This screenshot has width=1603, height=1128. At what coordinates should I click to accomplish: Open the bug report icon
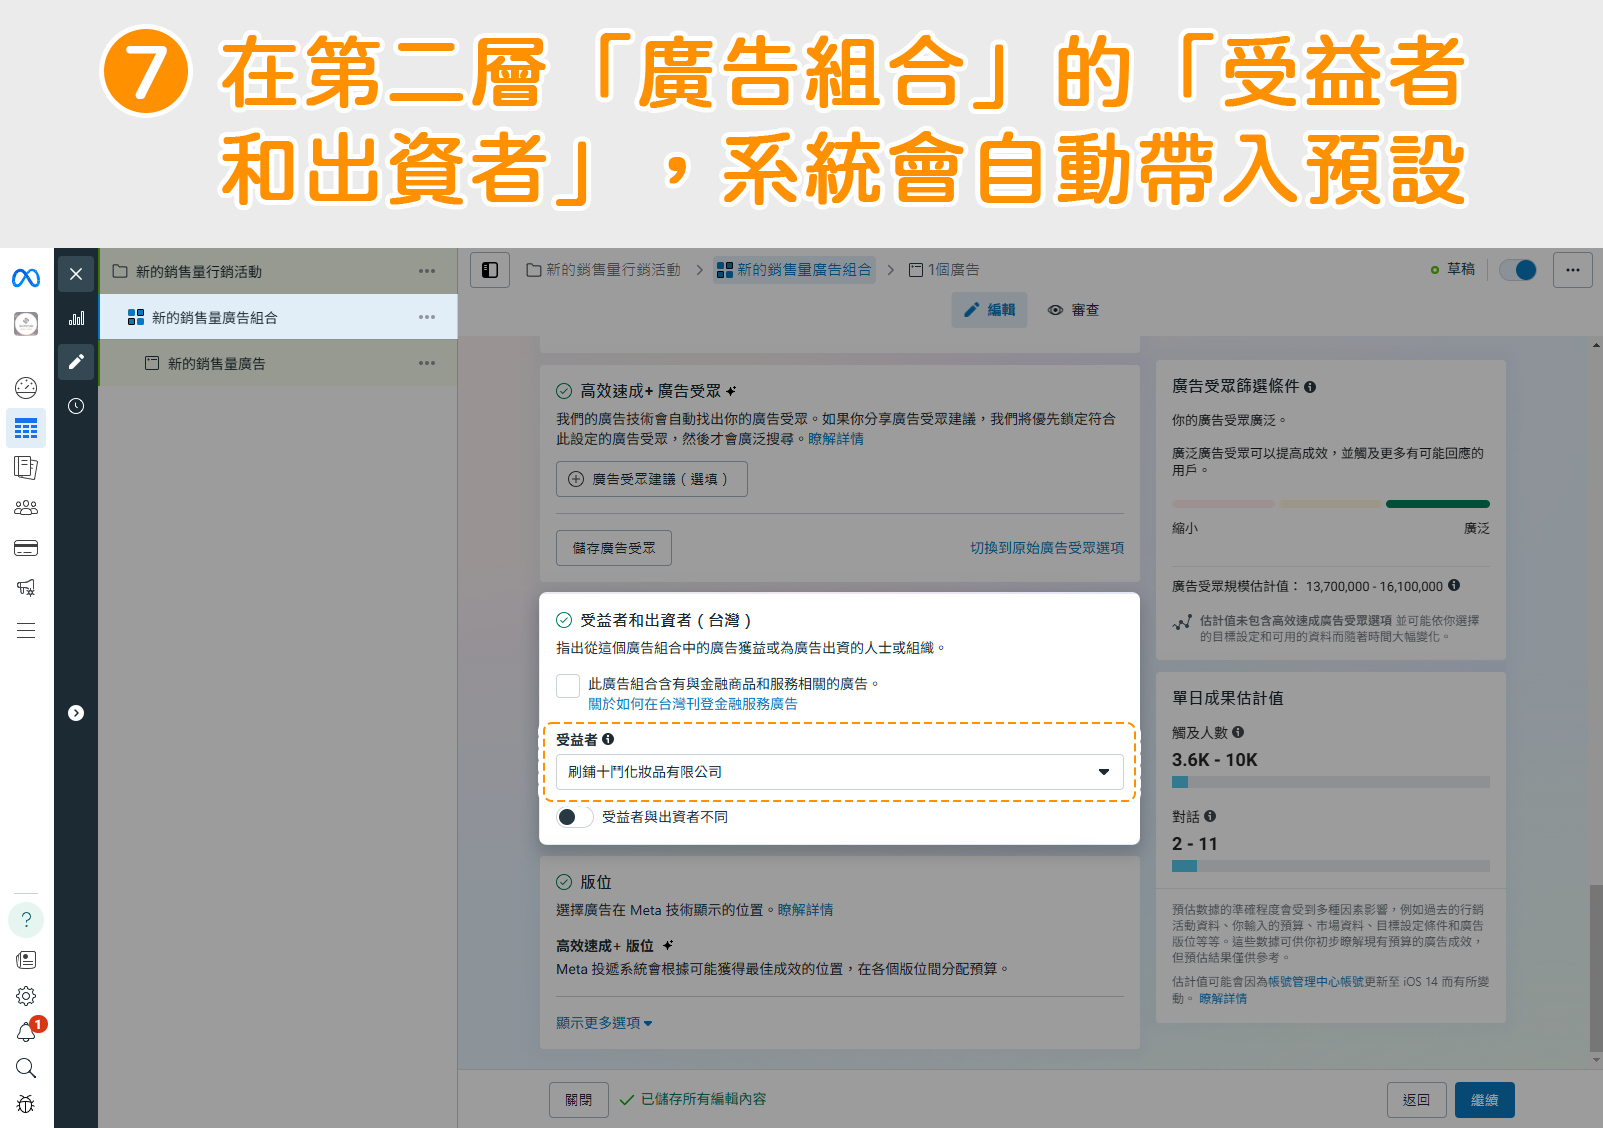coord(26,1104)
